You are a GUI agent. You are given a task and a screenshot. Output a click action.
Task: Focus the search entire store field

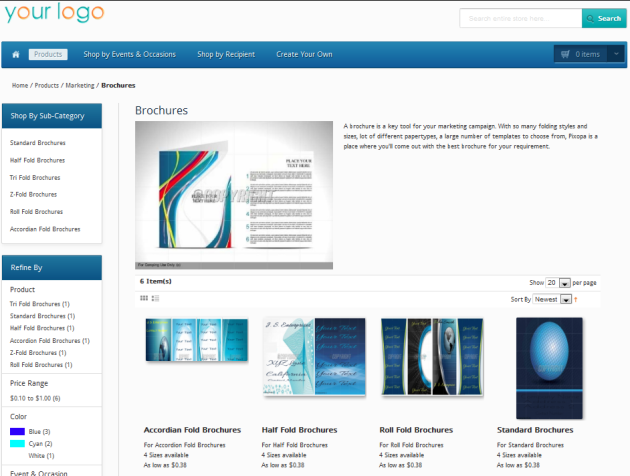point(521,18)
